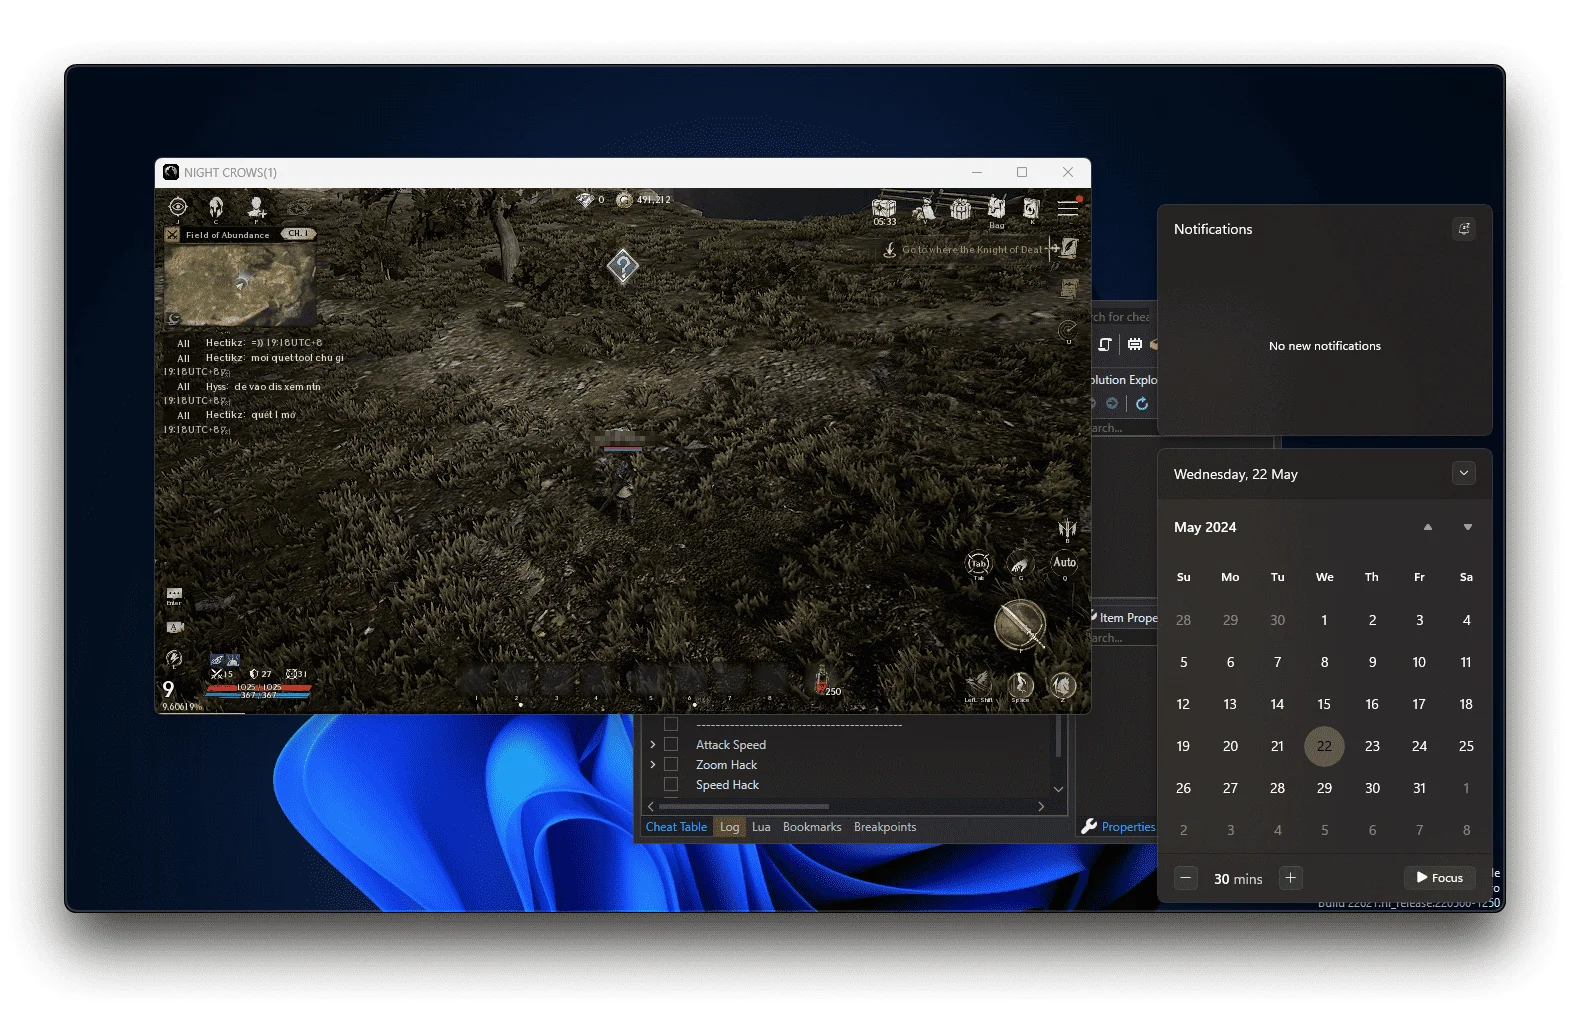
Task: Select today's date 22 in calendar
Action: coord(1324,746)
